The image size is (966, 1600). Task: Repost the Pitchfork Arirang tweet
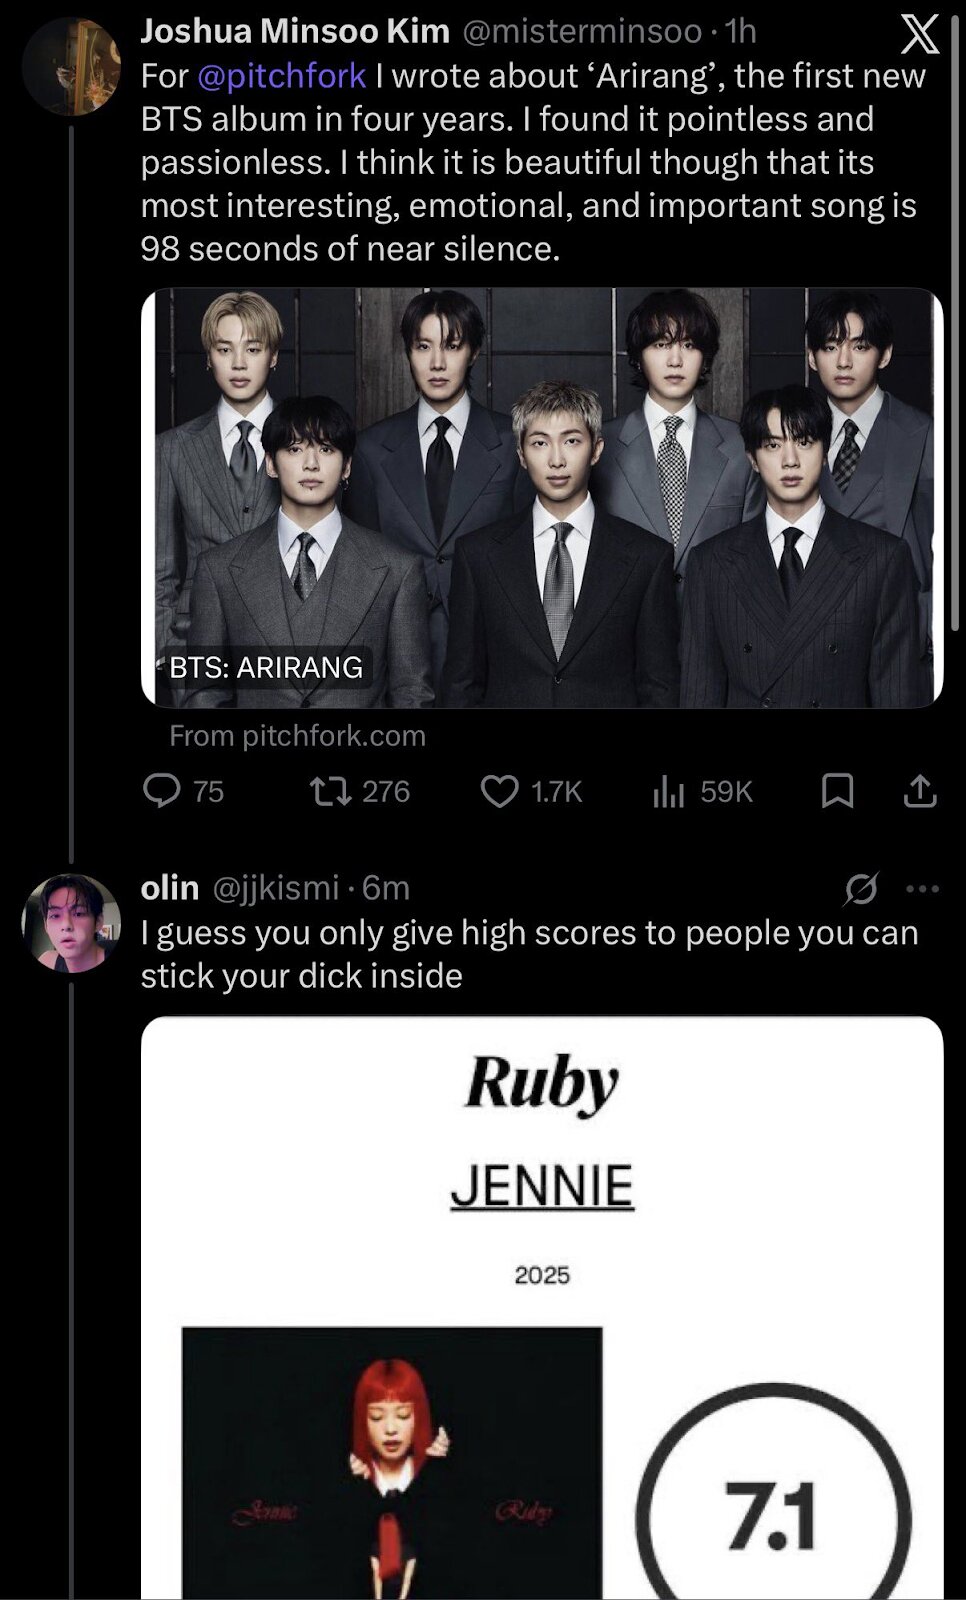pyautogui.click(x=359, y=792)
